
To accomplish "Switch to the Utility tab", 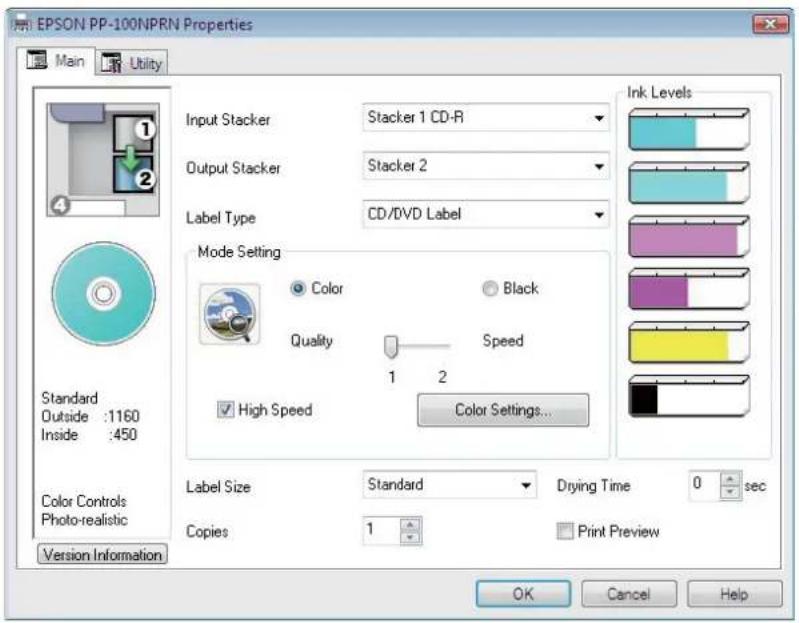I will point(131,63).
